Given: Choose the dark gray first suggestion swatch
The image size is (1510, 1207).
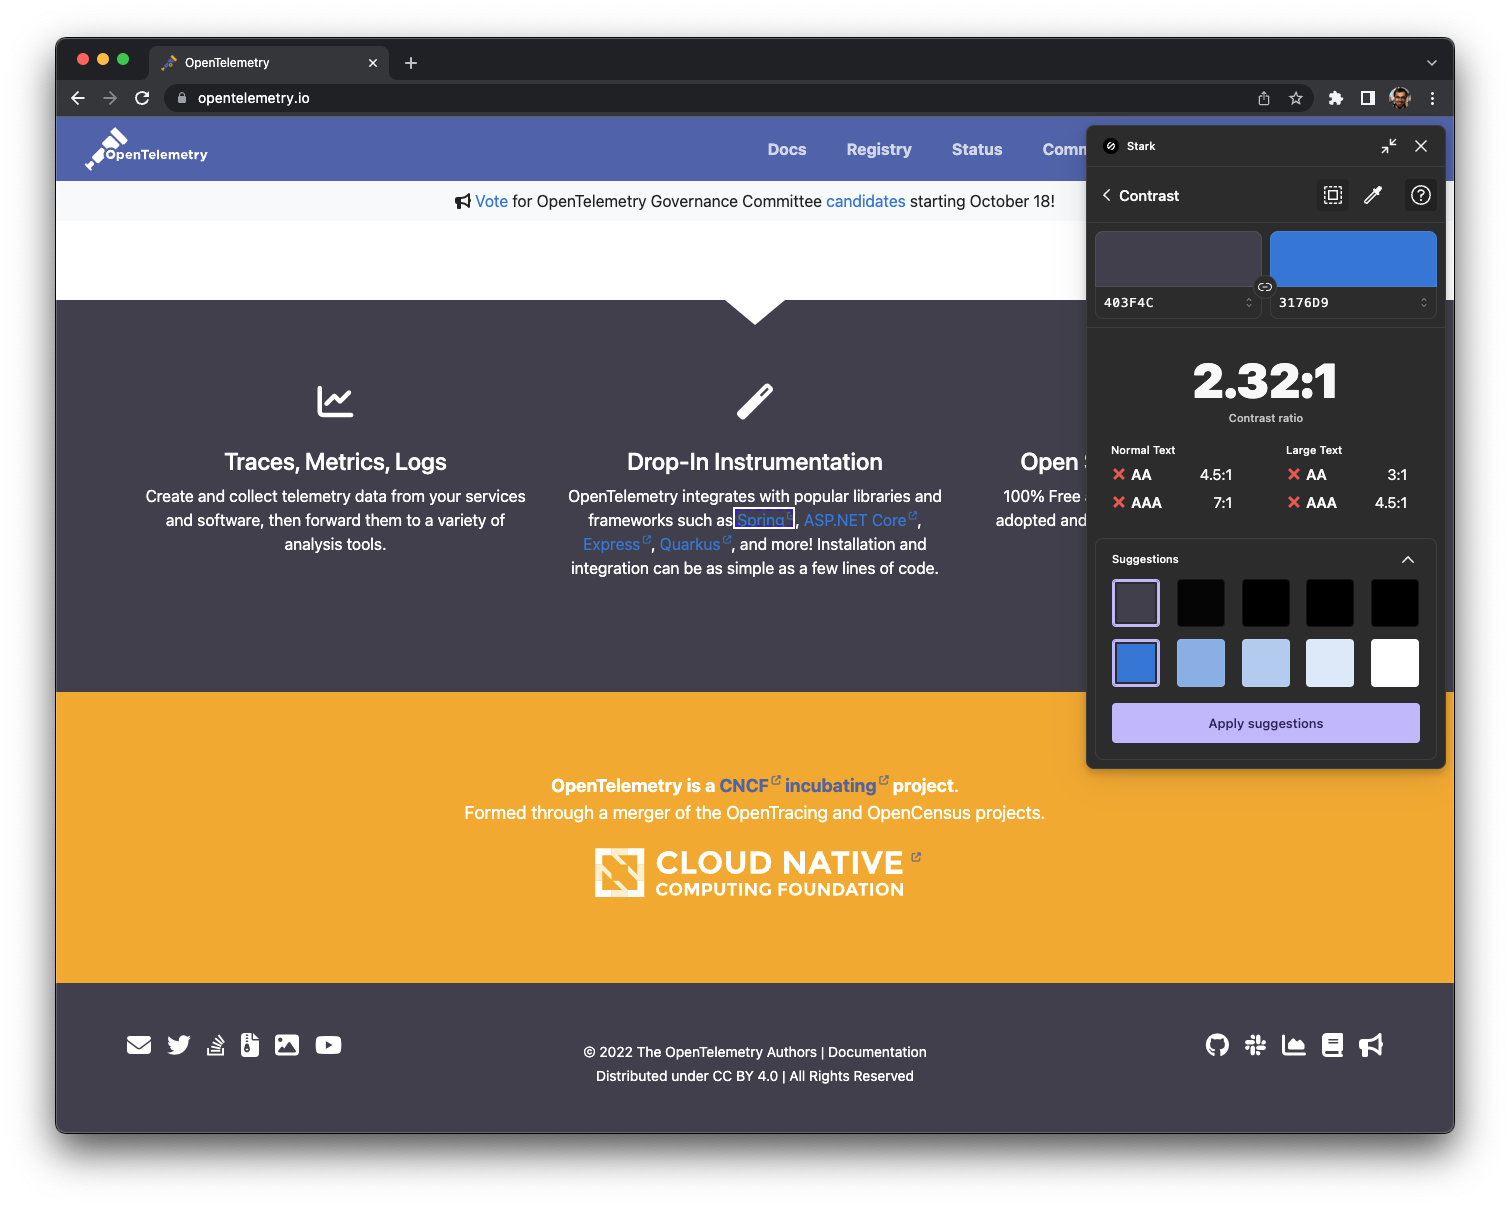Looking at the screenshot, I should point(1136,603).
